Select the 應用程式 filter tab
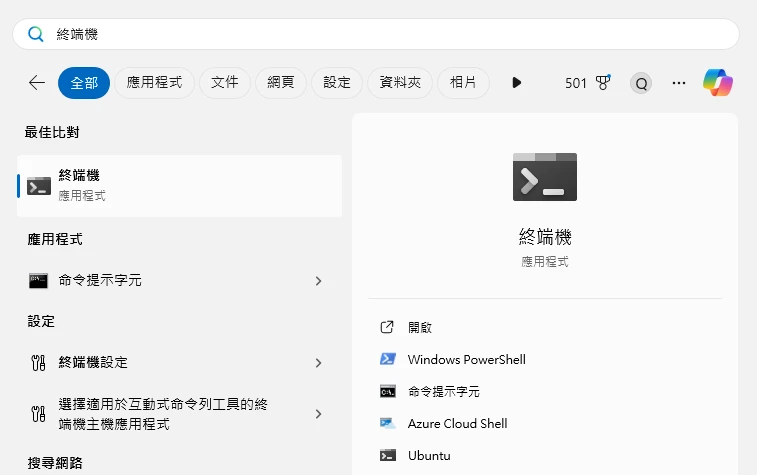This screenshot has height=475, width=757. 154,83
